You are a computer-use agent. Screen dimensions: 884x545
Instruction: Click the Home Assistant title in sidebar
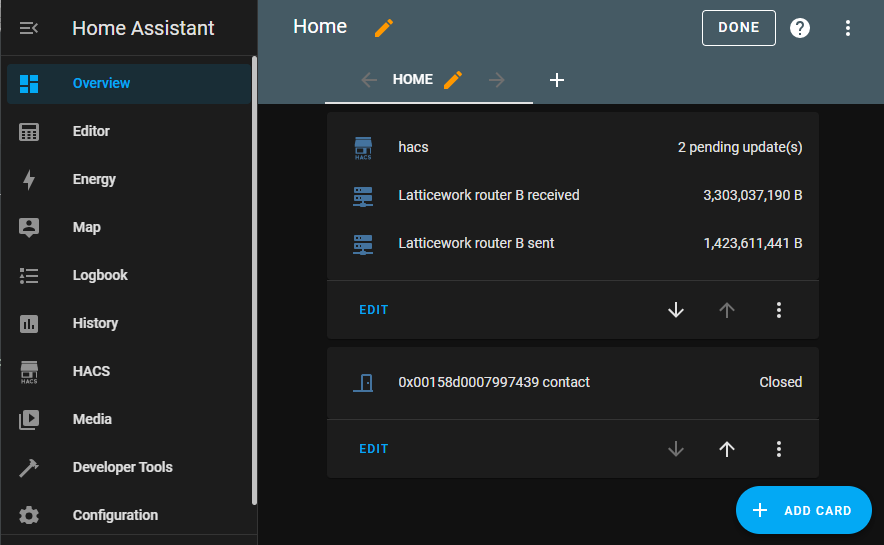pos(143,28)
